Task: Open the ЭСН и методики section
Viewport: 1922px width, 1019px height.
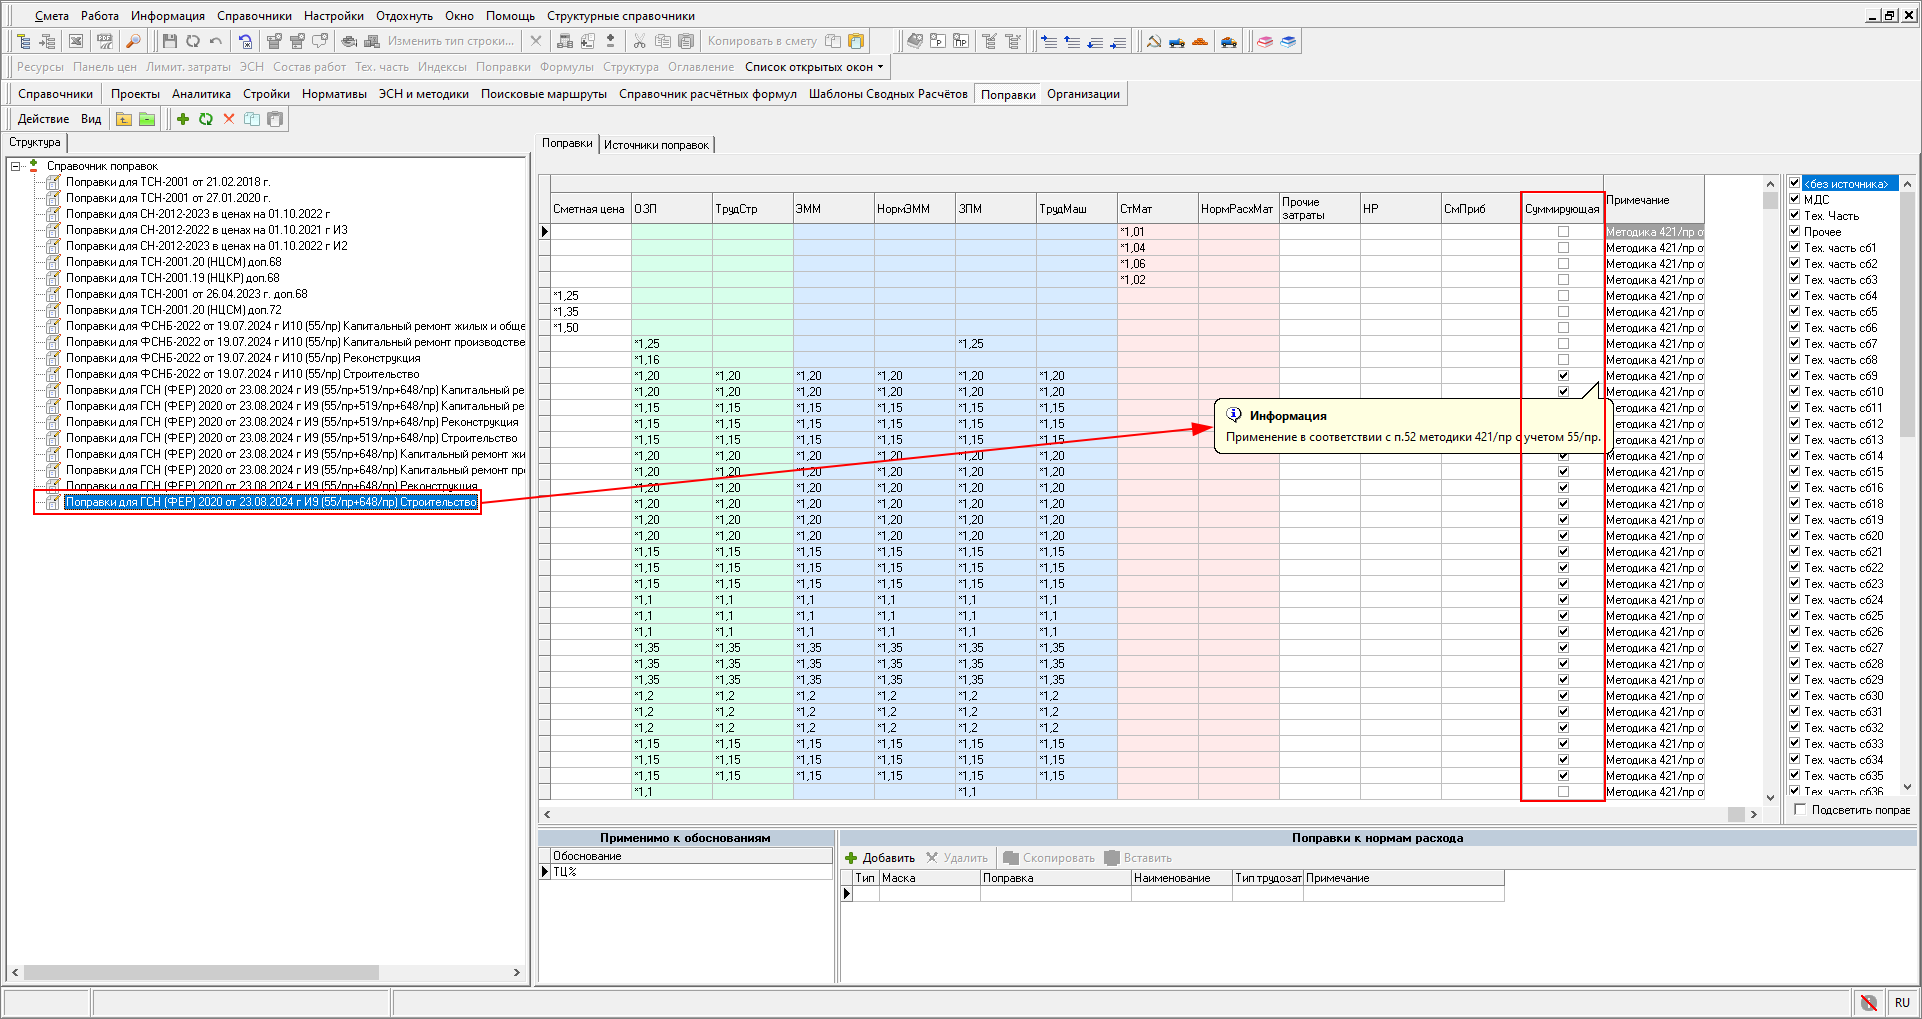Action: 423,94
